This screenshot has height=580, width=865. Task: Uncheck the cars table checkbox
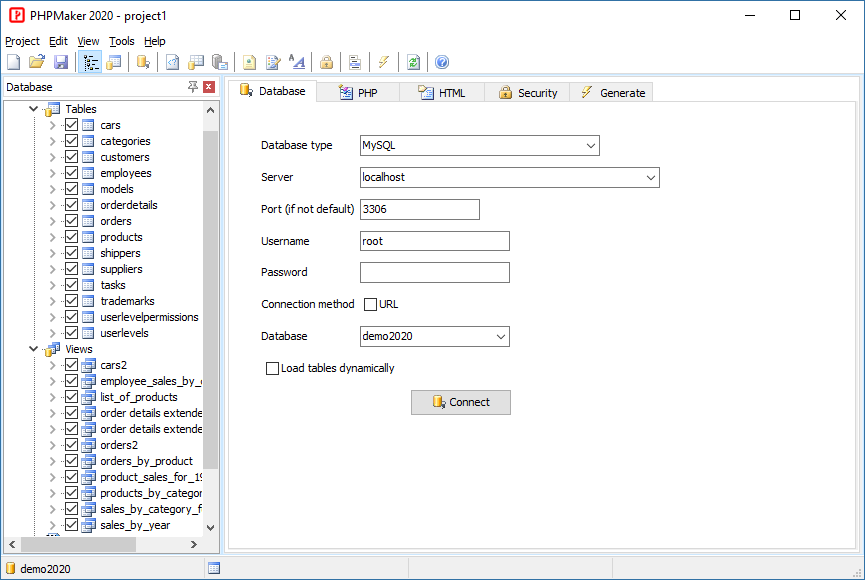[x=71, y=125]
